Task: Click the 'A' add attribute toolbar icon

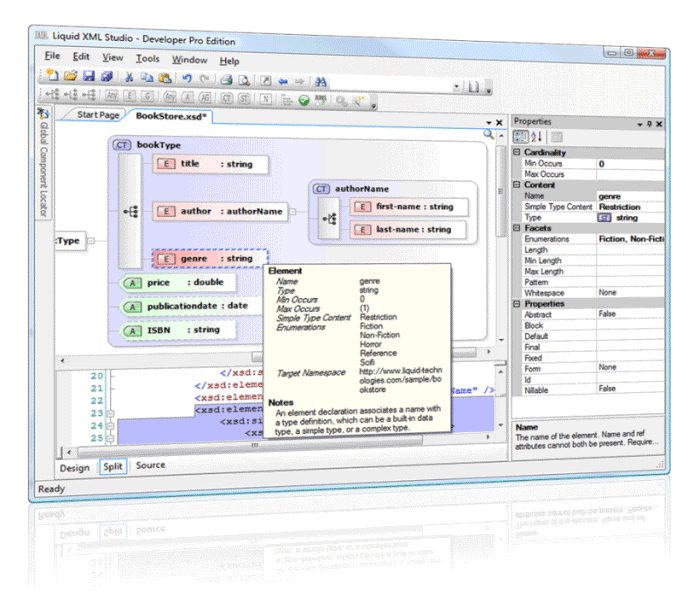Action: tap(187, 97)
